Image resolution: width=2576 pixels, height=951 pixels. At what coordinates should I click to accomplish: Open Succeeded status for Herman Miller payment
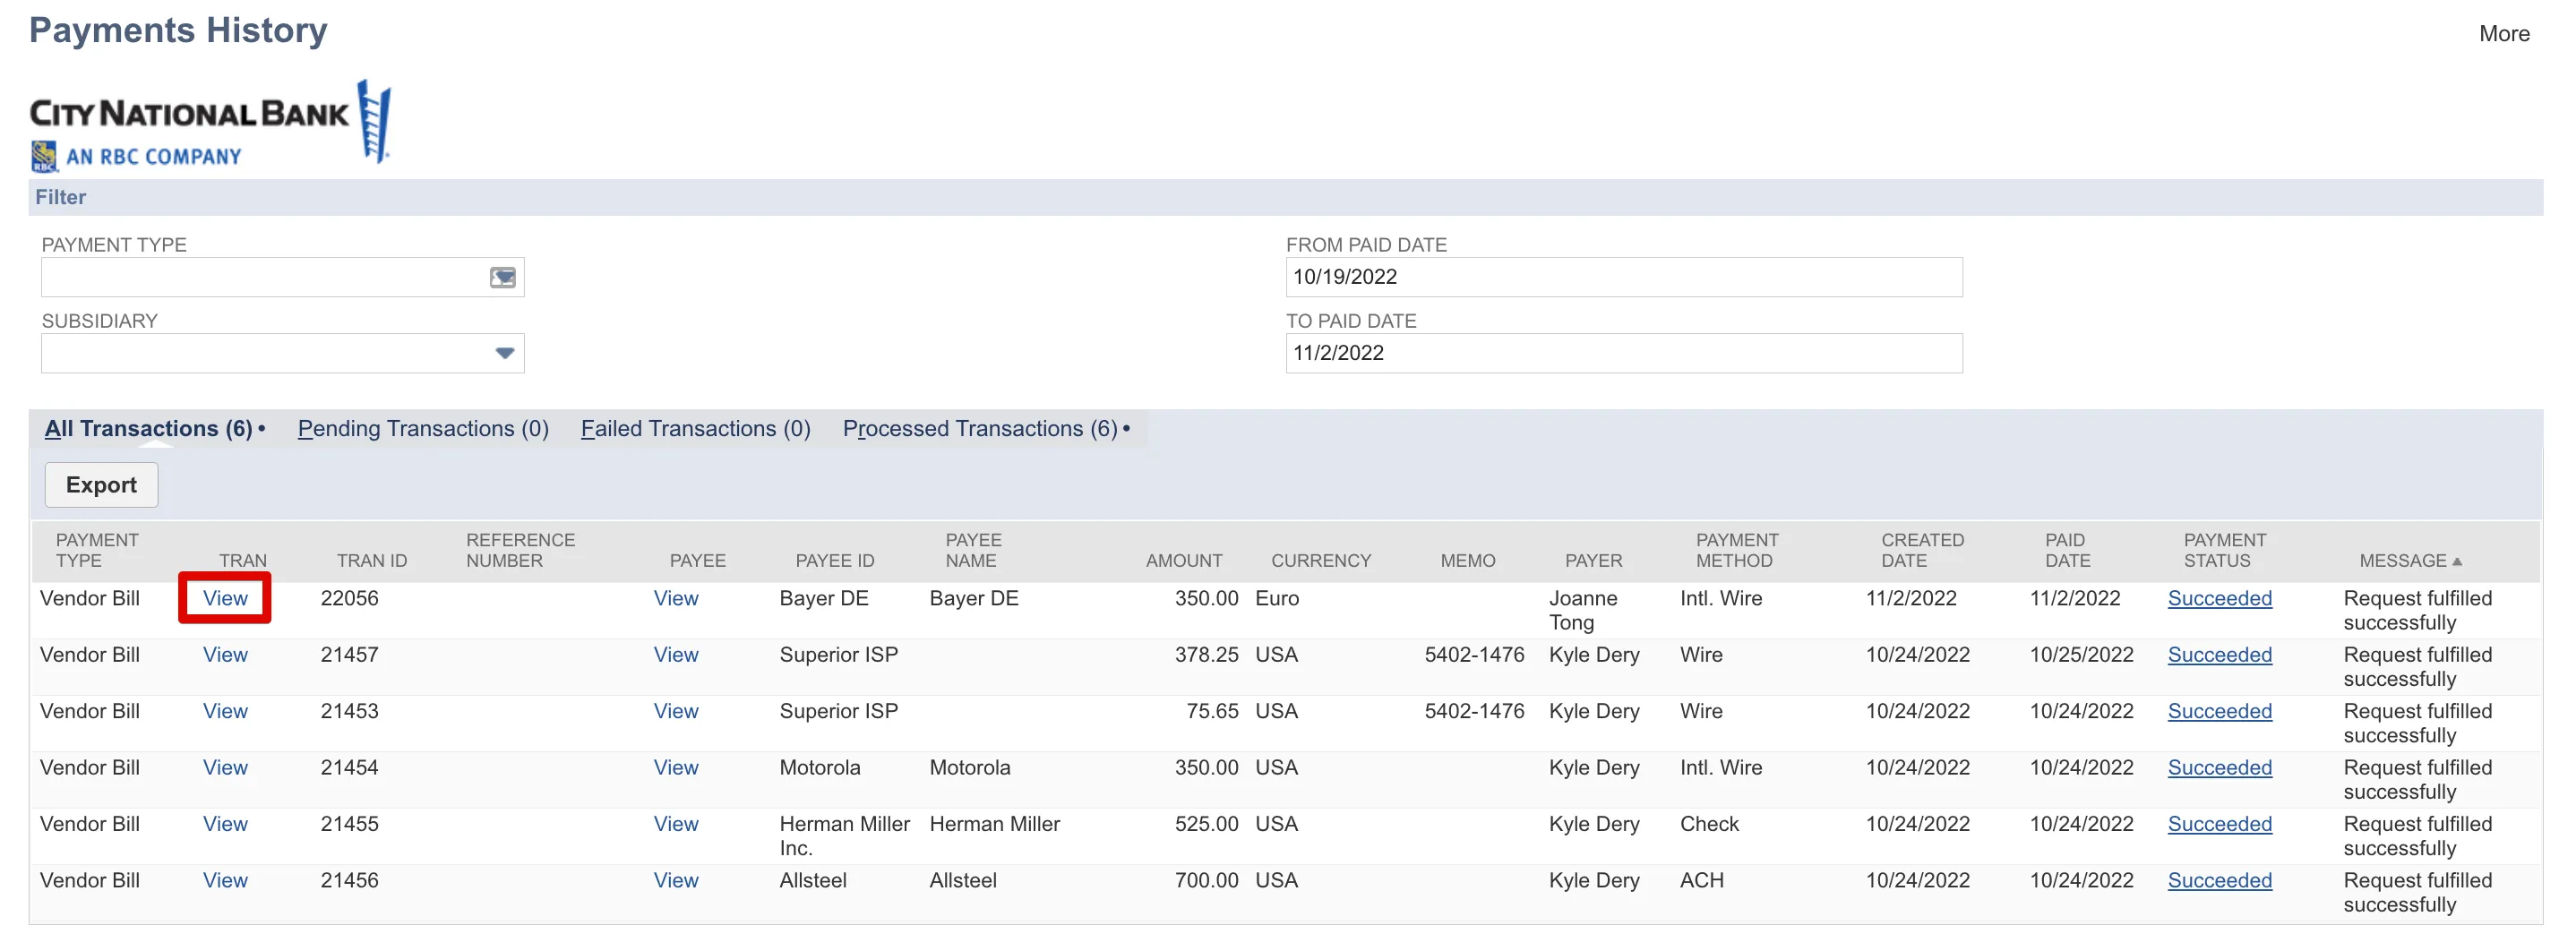(2219, 824)
